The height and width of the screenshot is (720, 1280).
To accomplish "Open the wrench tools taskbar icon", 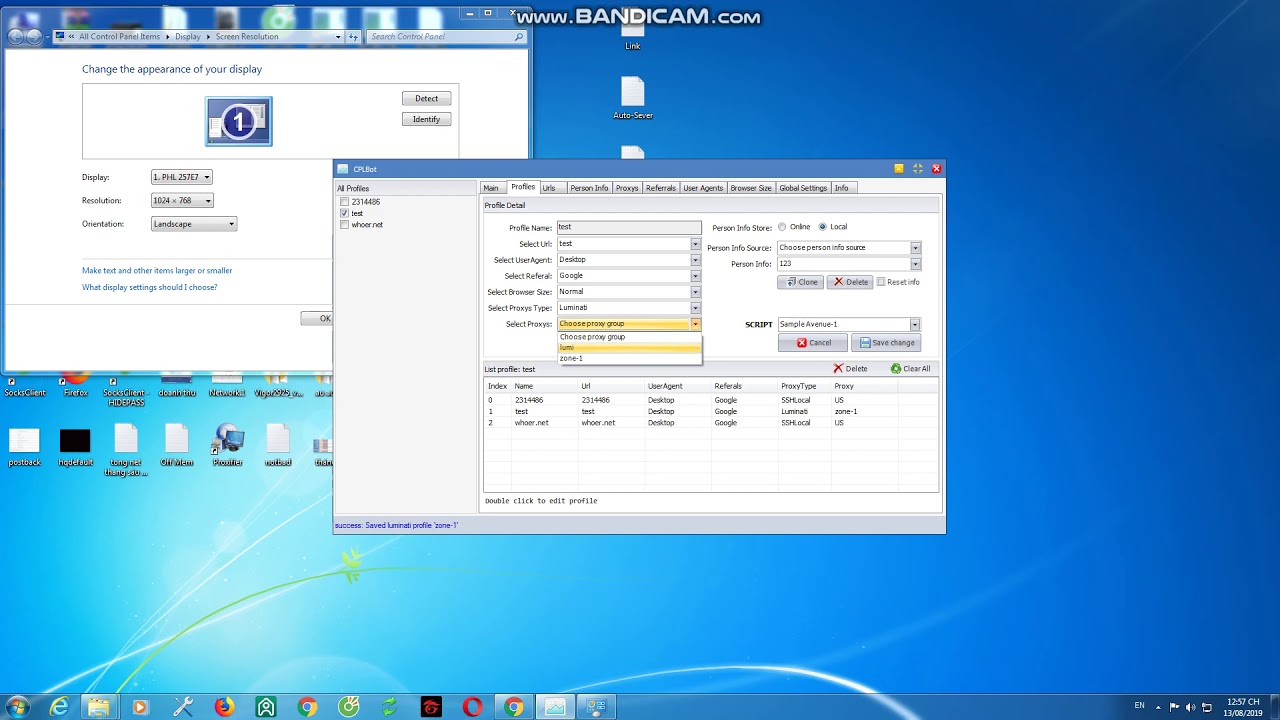I will tap(182, 707).
